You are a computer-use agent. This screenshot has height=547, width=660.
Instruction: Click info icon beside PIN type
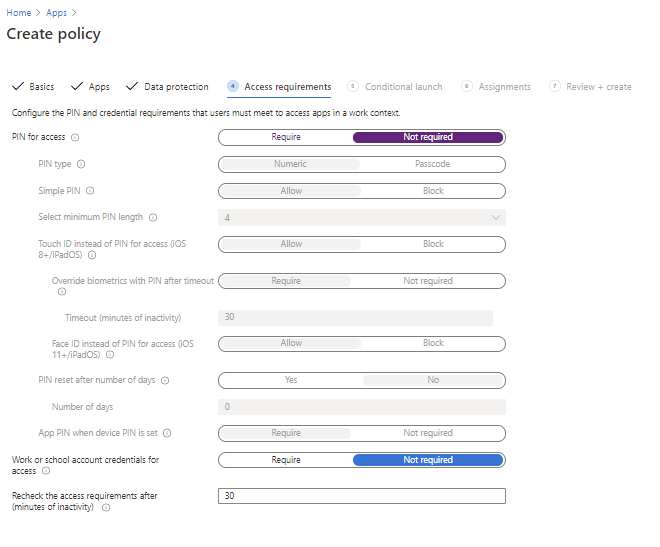[x=81, y=164]
